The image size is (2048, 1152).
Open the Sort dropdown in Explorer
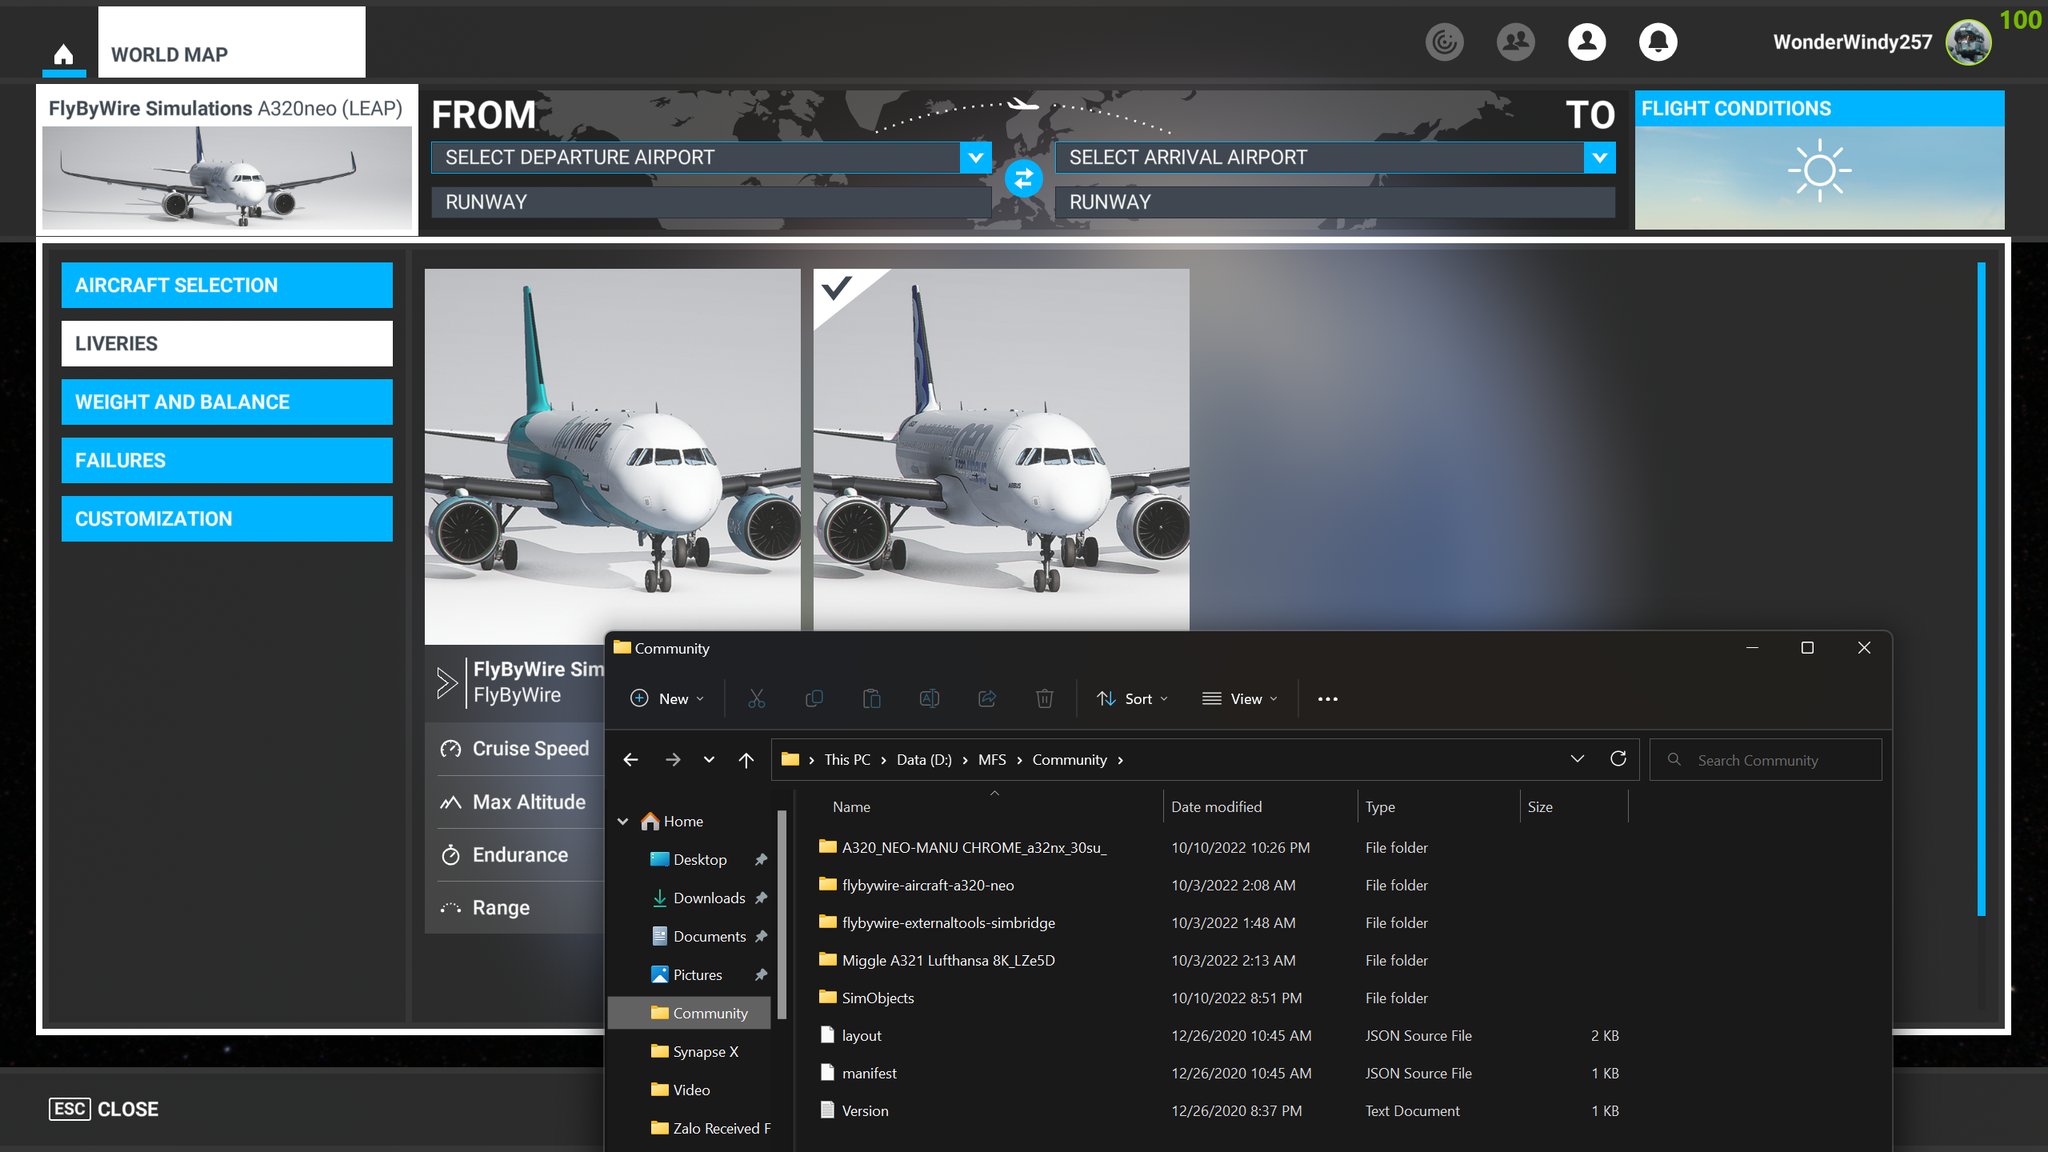coord(1132,699)
